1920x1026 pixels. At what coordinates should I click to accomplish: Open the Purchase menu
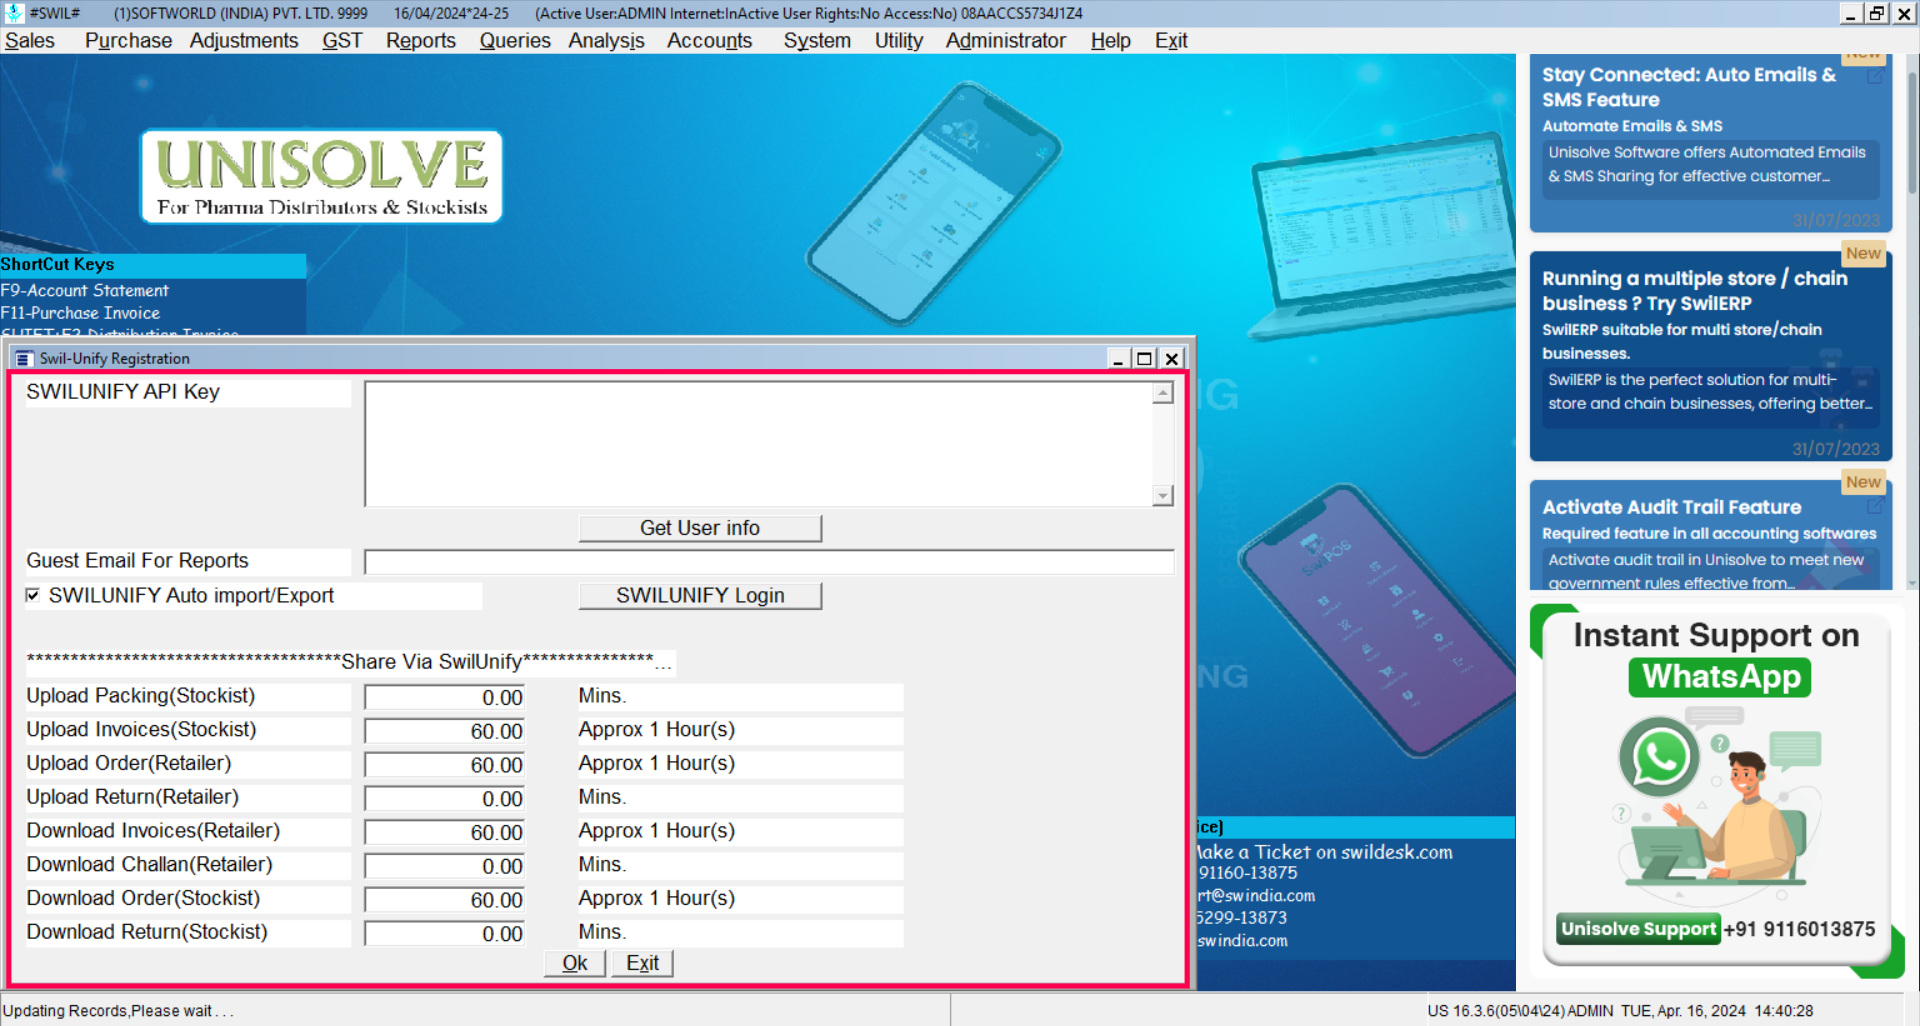(128, 41)
